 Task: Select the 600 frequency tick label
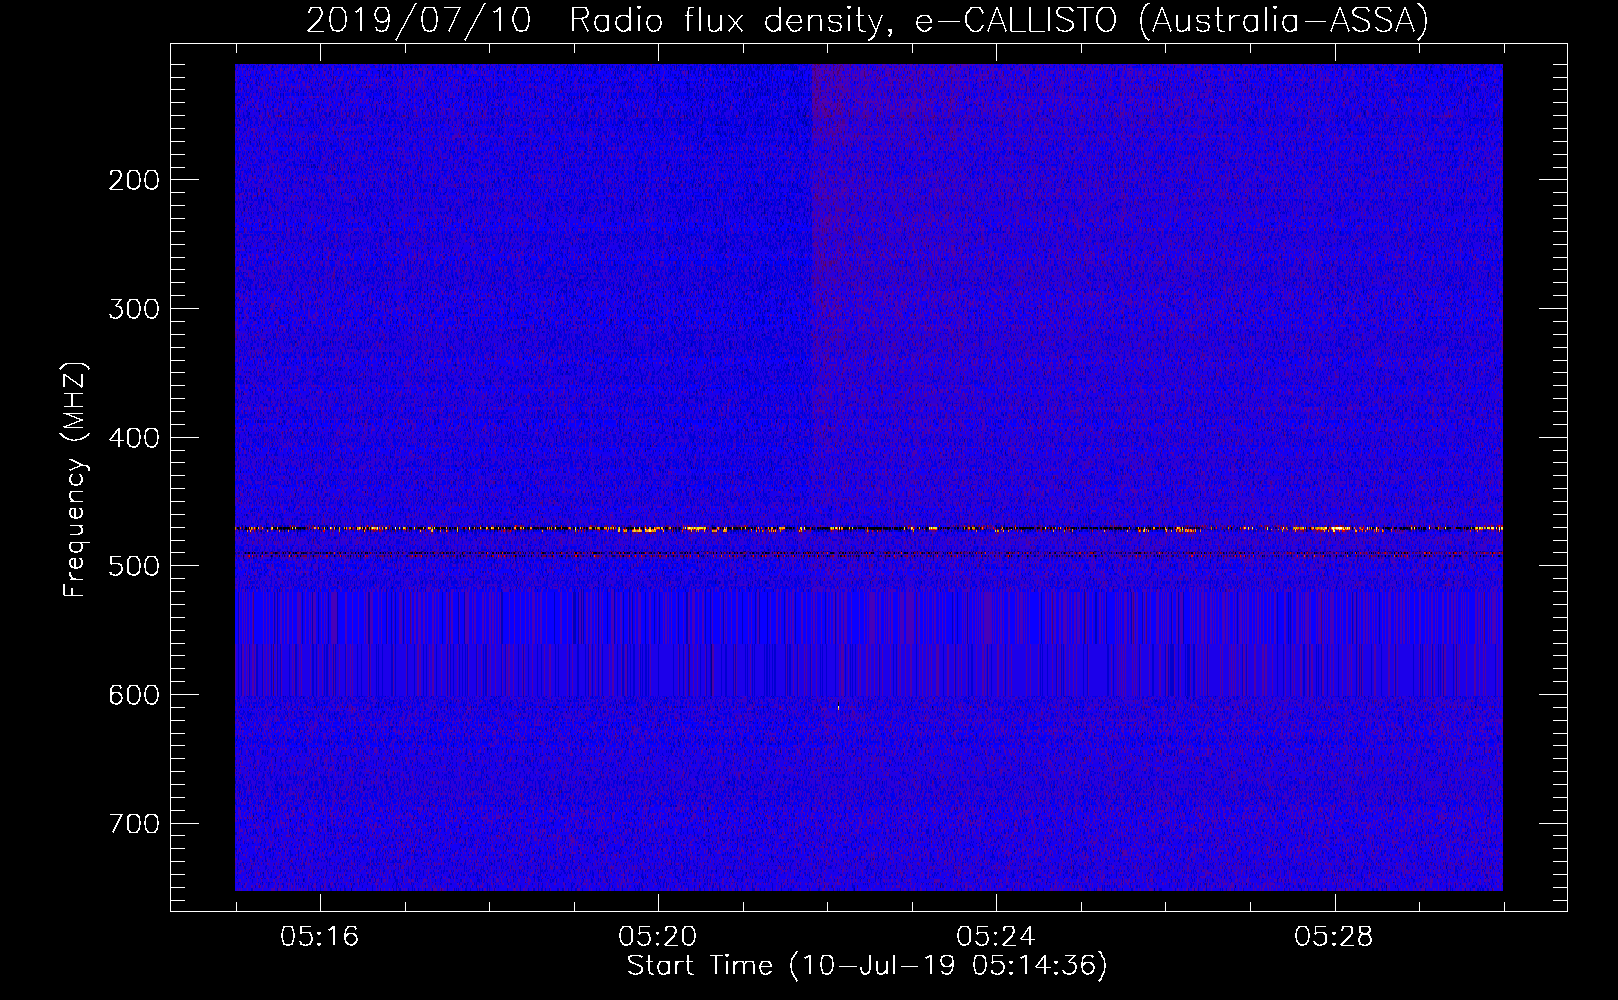(134, 695)
